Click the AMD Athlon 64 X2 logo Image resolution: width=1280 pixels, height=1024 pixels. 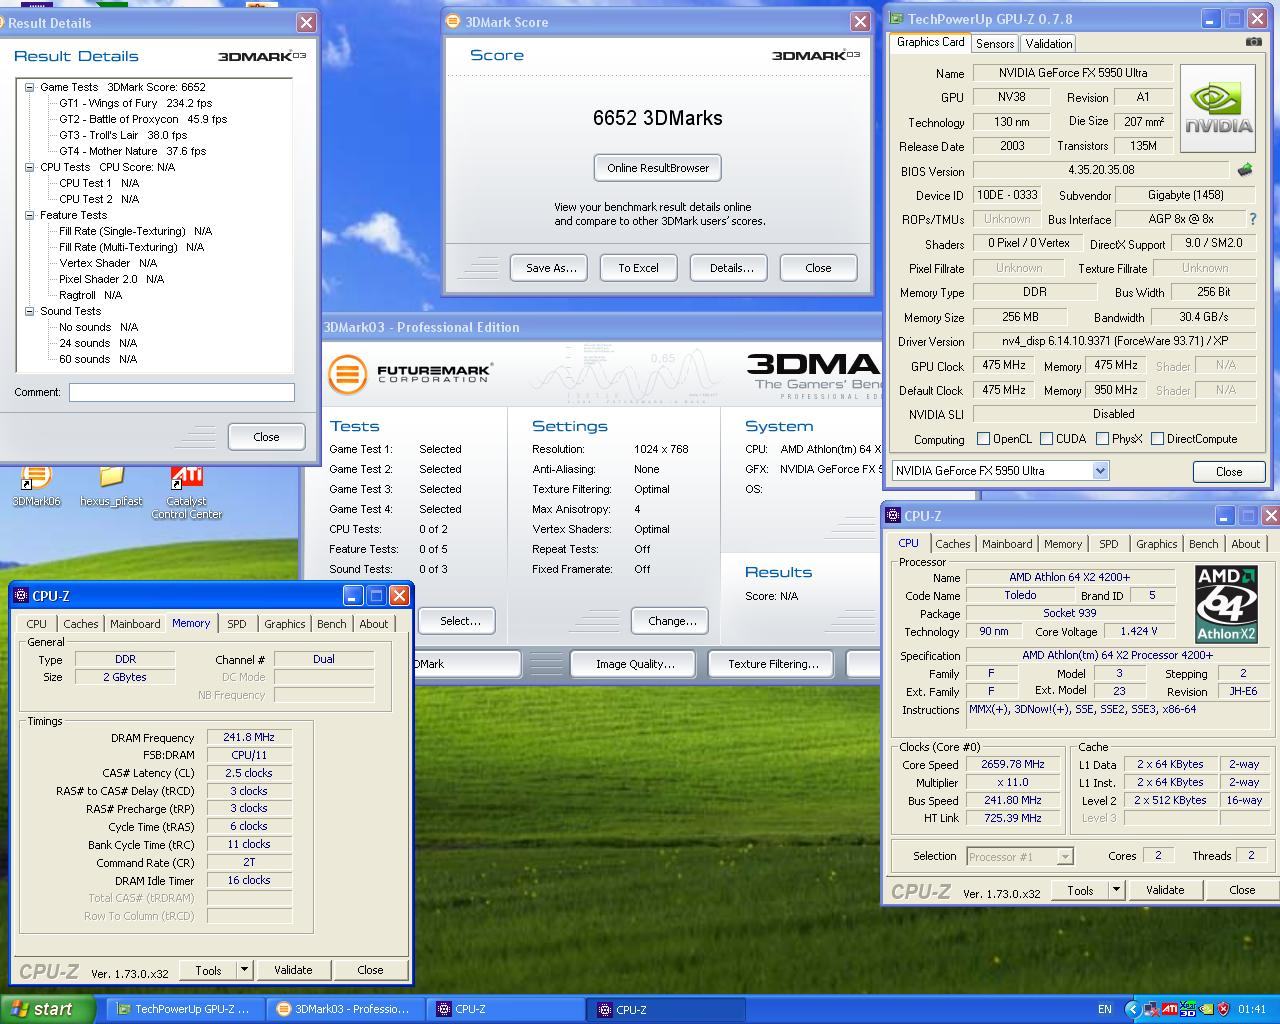coord(1226,603)
